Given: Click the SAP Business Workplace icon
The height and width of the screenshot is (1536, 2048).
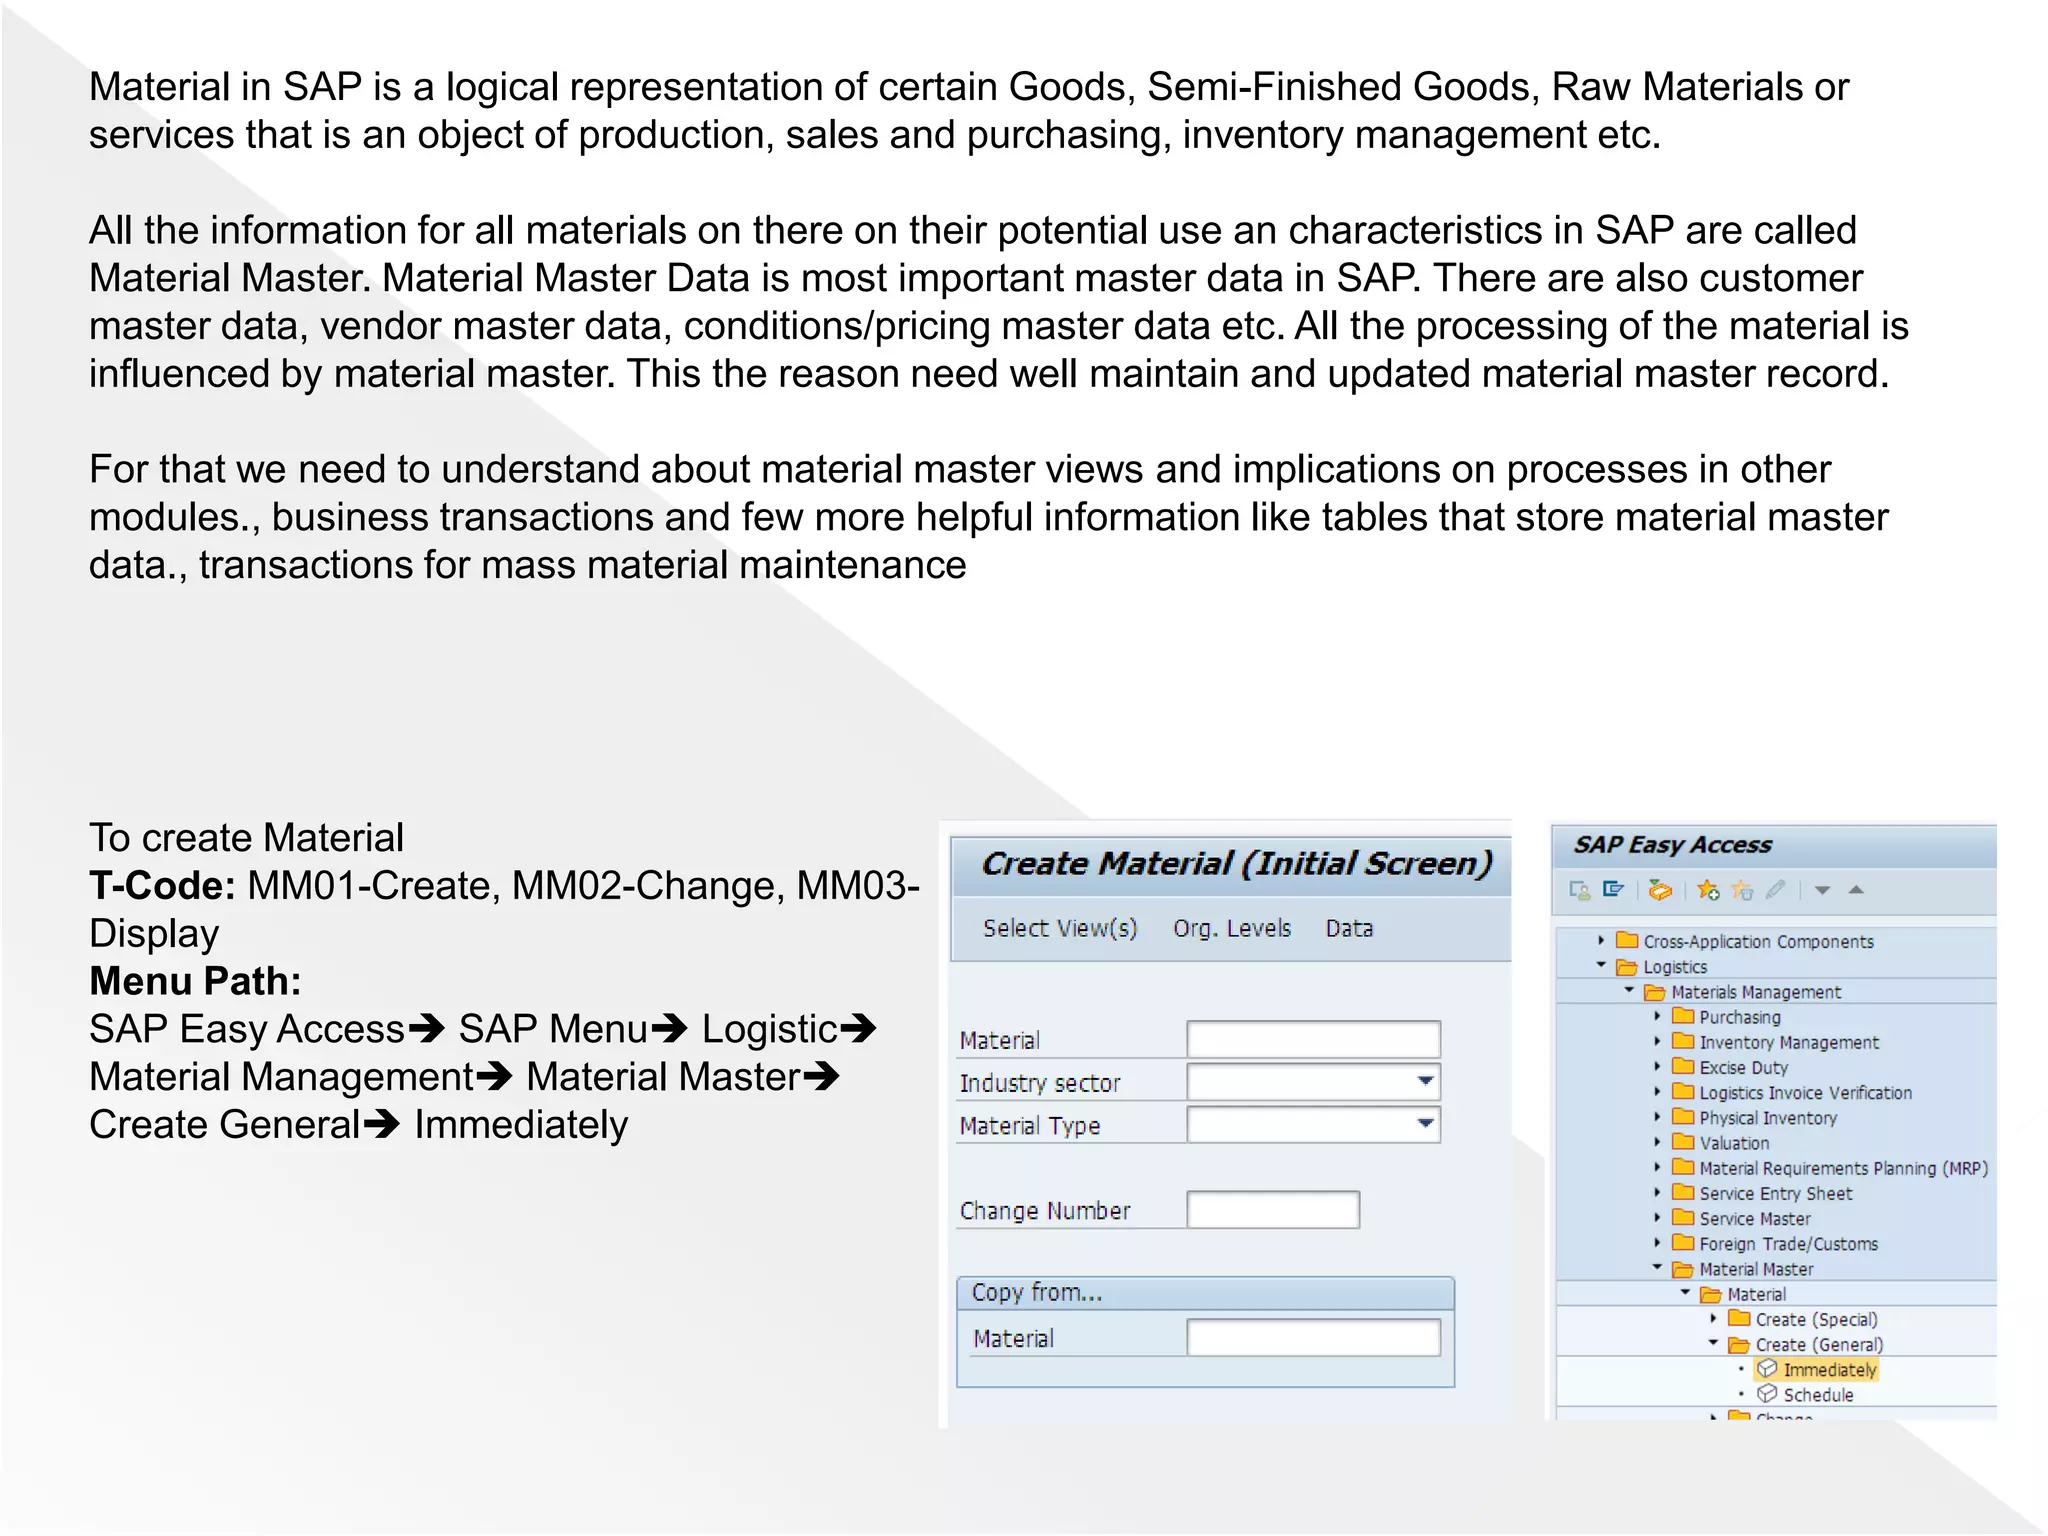Looking at the screenshot, I should (x=1660, y=889).
